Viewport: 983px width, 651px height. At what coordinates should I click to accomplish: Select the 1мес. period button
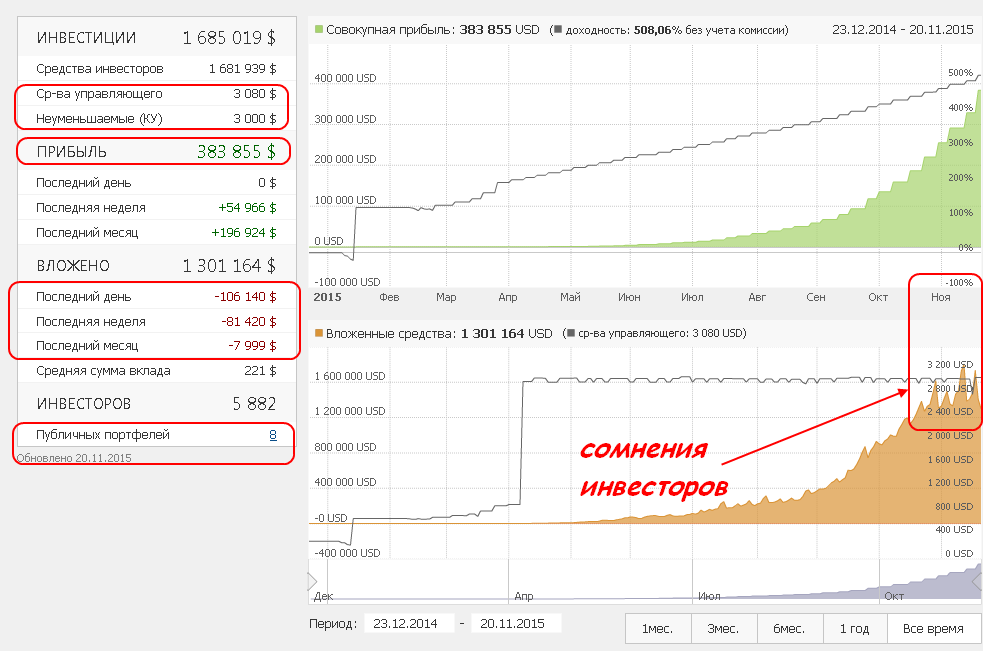pyautogui.click(x=658, y=628)
